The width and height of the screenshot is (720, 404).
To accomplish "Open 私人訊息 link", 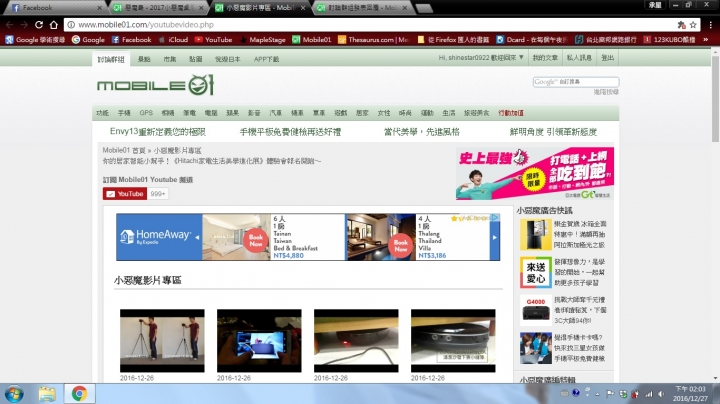I will tap(579, 58).
